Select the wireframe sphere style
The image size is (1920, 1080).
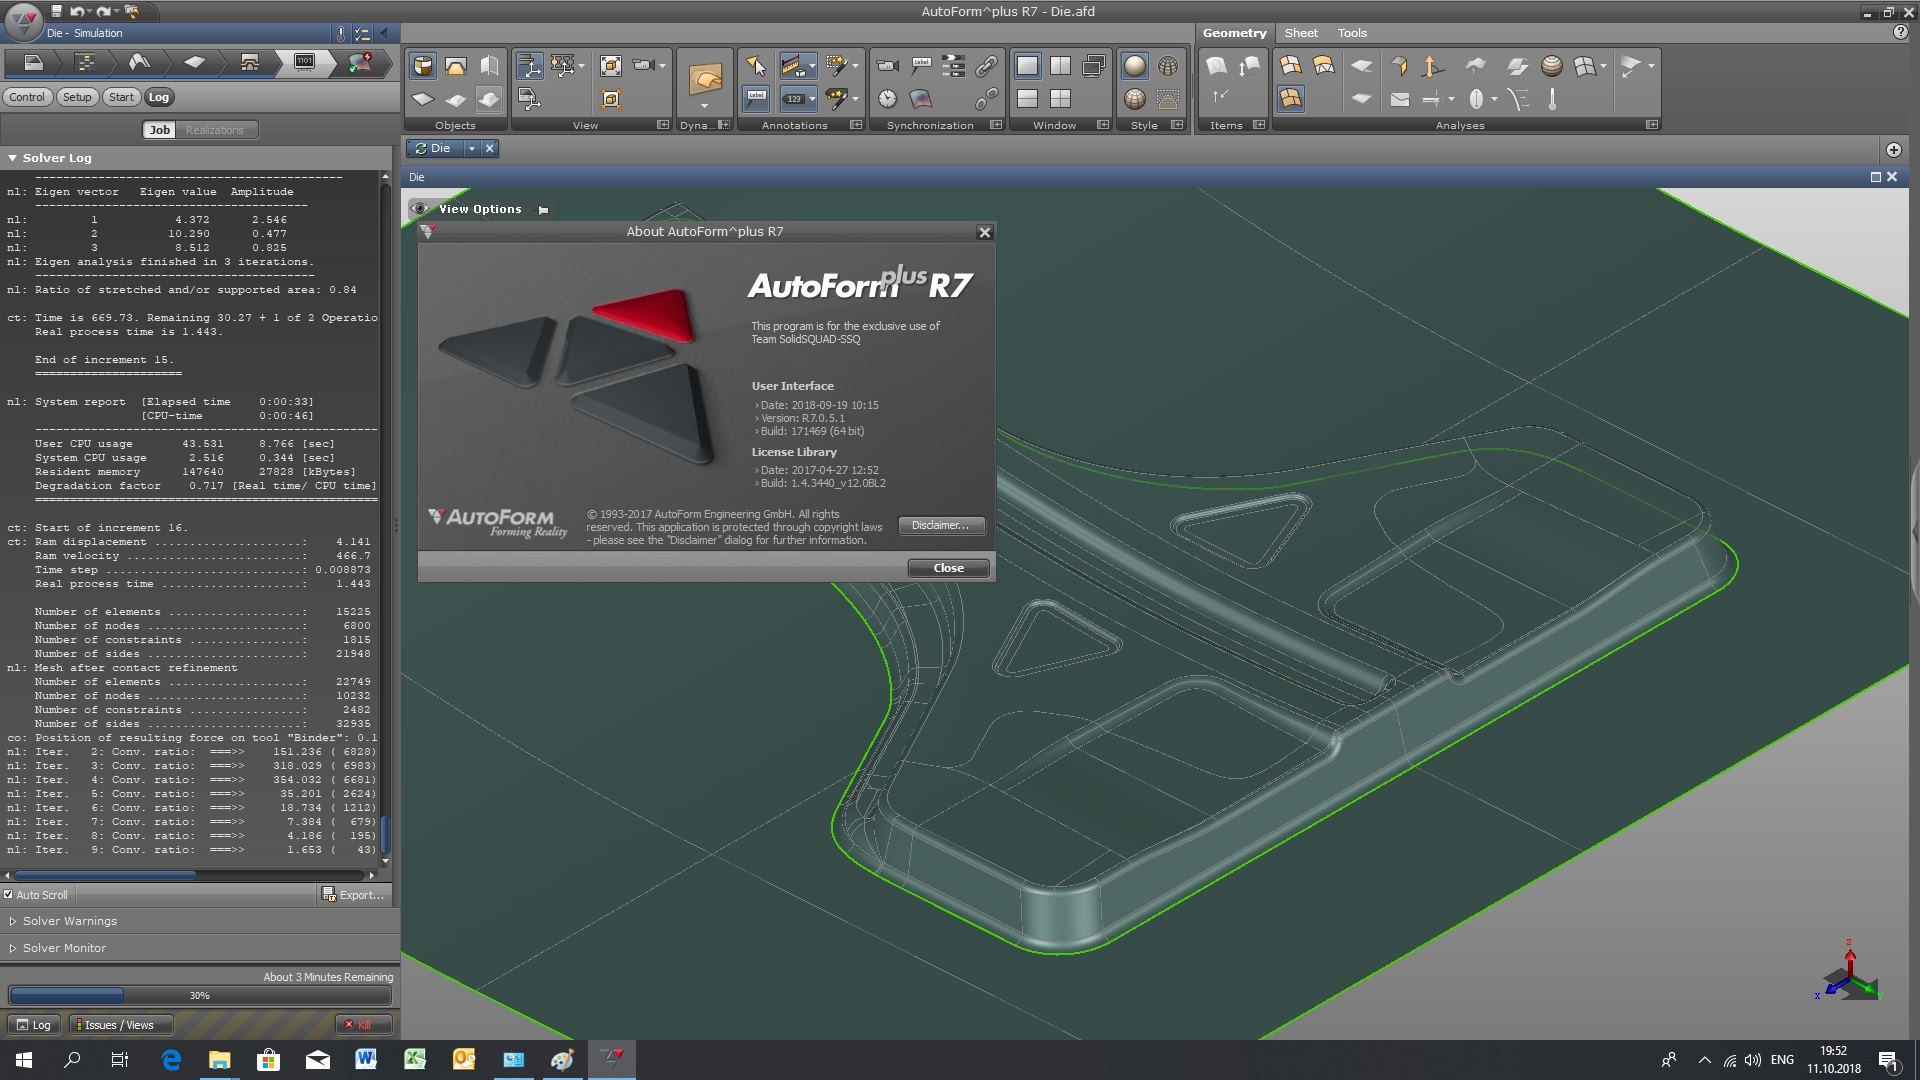pyautogui.click(x=1168, y=66)
